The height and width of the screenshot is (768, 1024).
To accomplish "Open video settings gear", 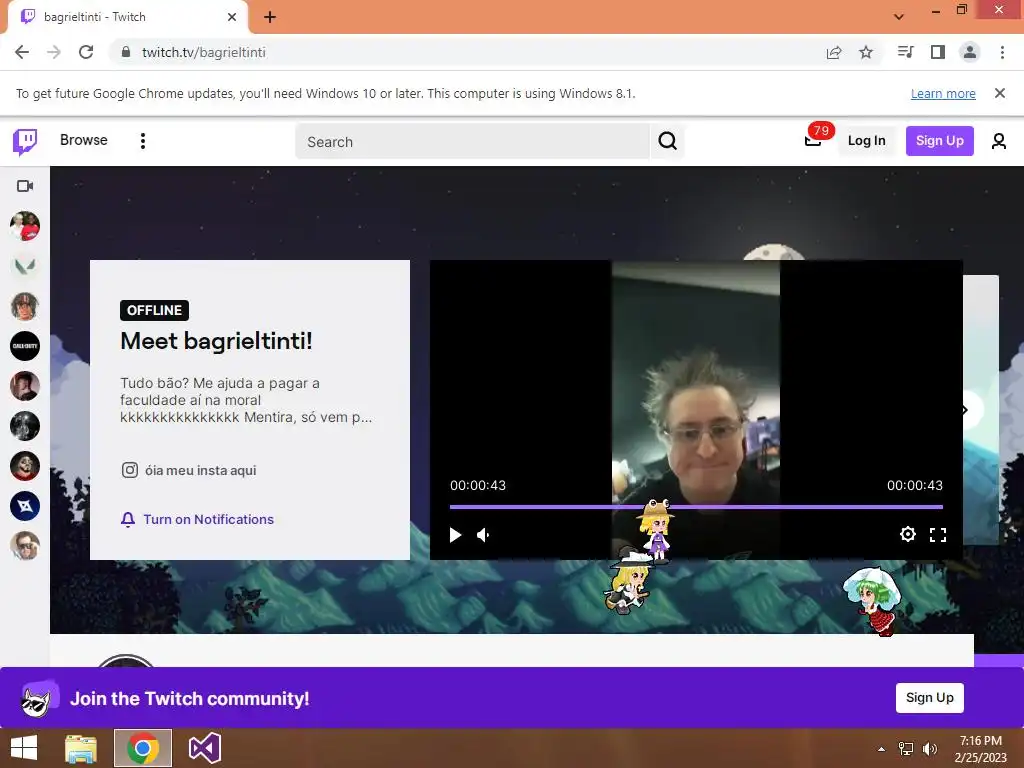I will [907, 534].
